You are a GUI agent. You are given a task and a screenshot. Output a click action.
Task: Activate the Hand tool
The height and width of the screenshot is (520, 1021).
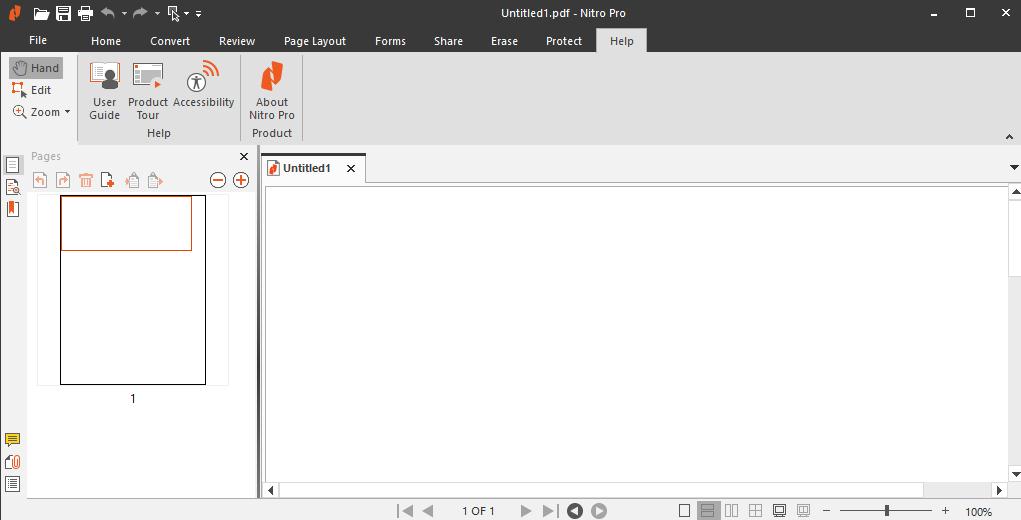36,68
